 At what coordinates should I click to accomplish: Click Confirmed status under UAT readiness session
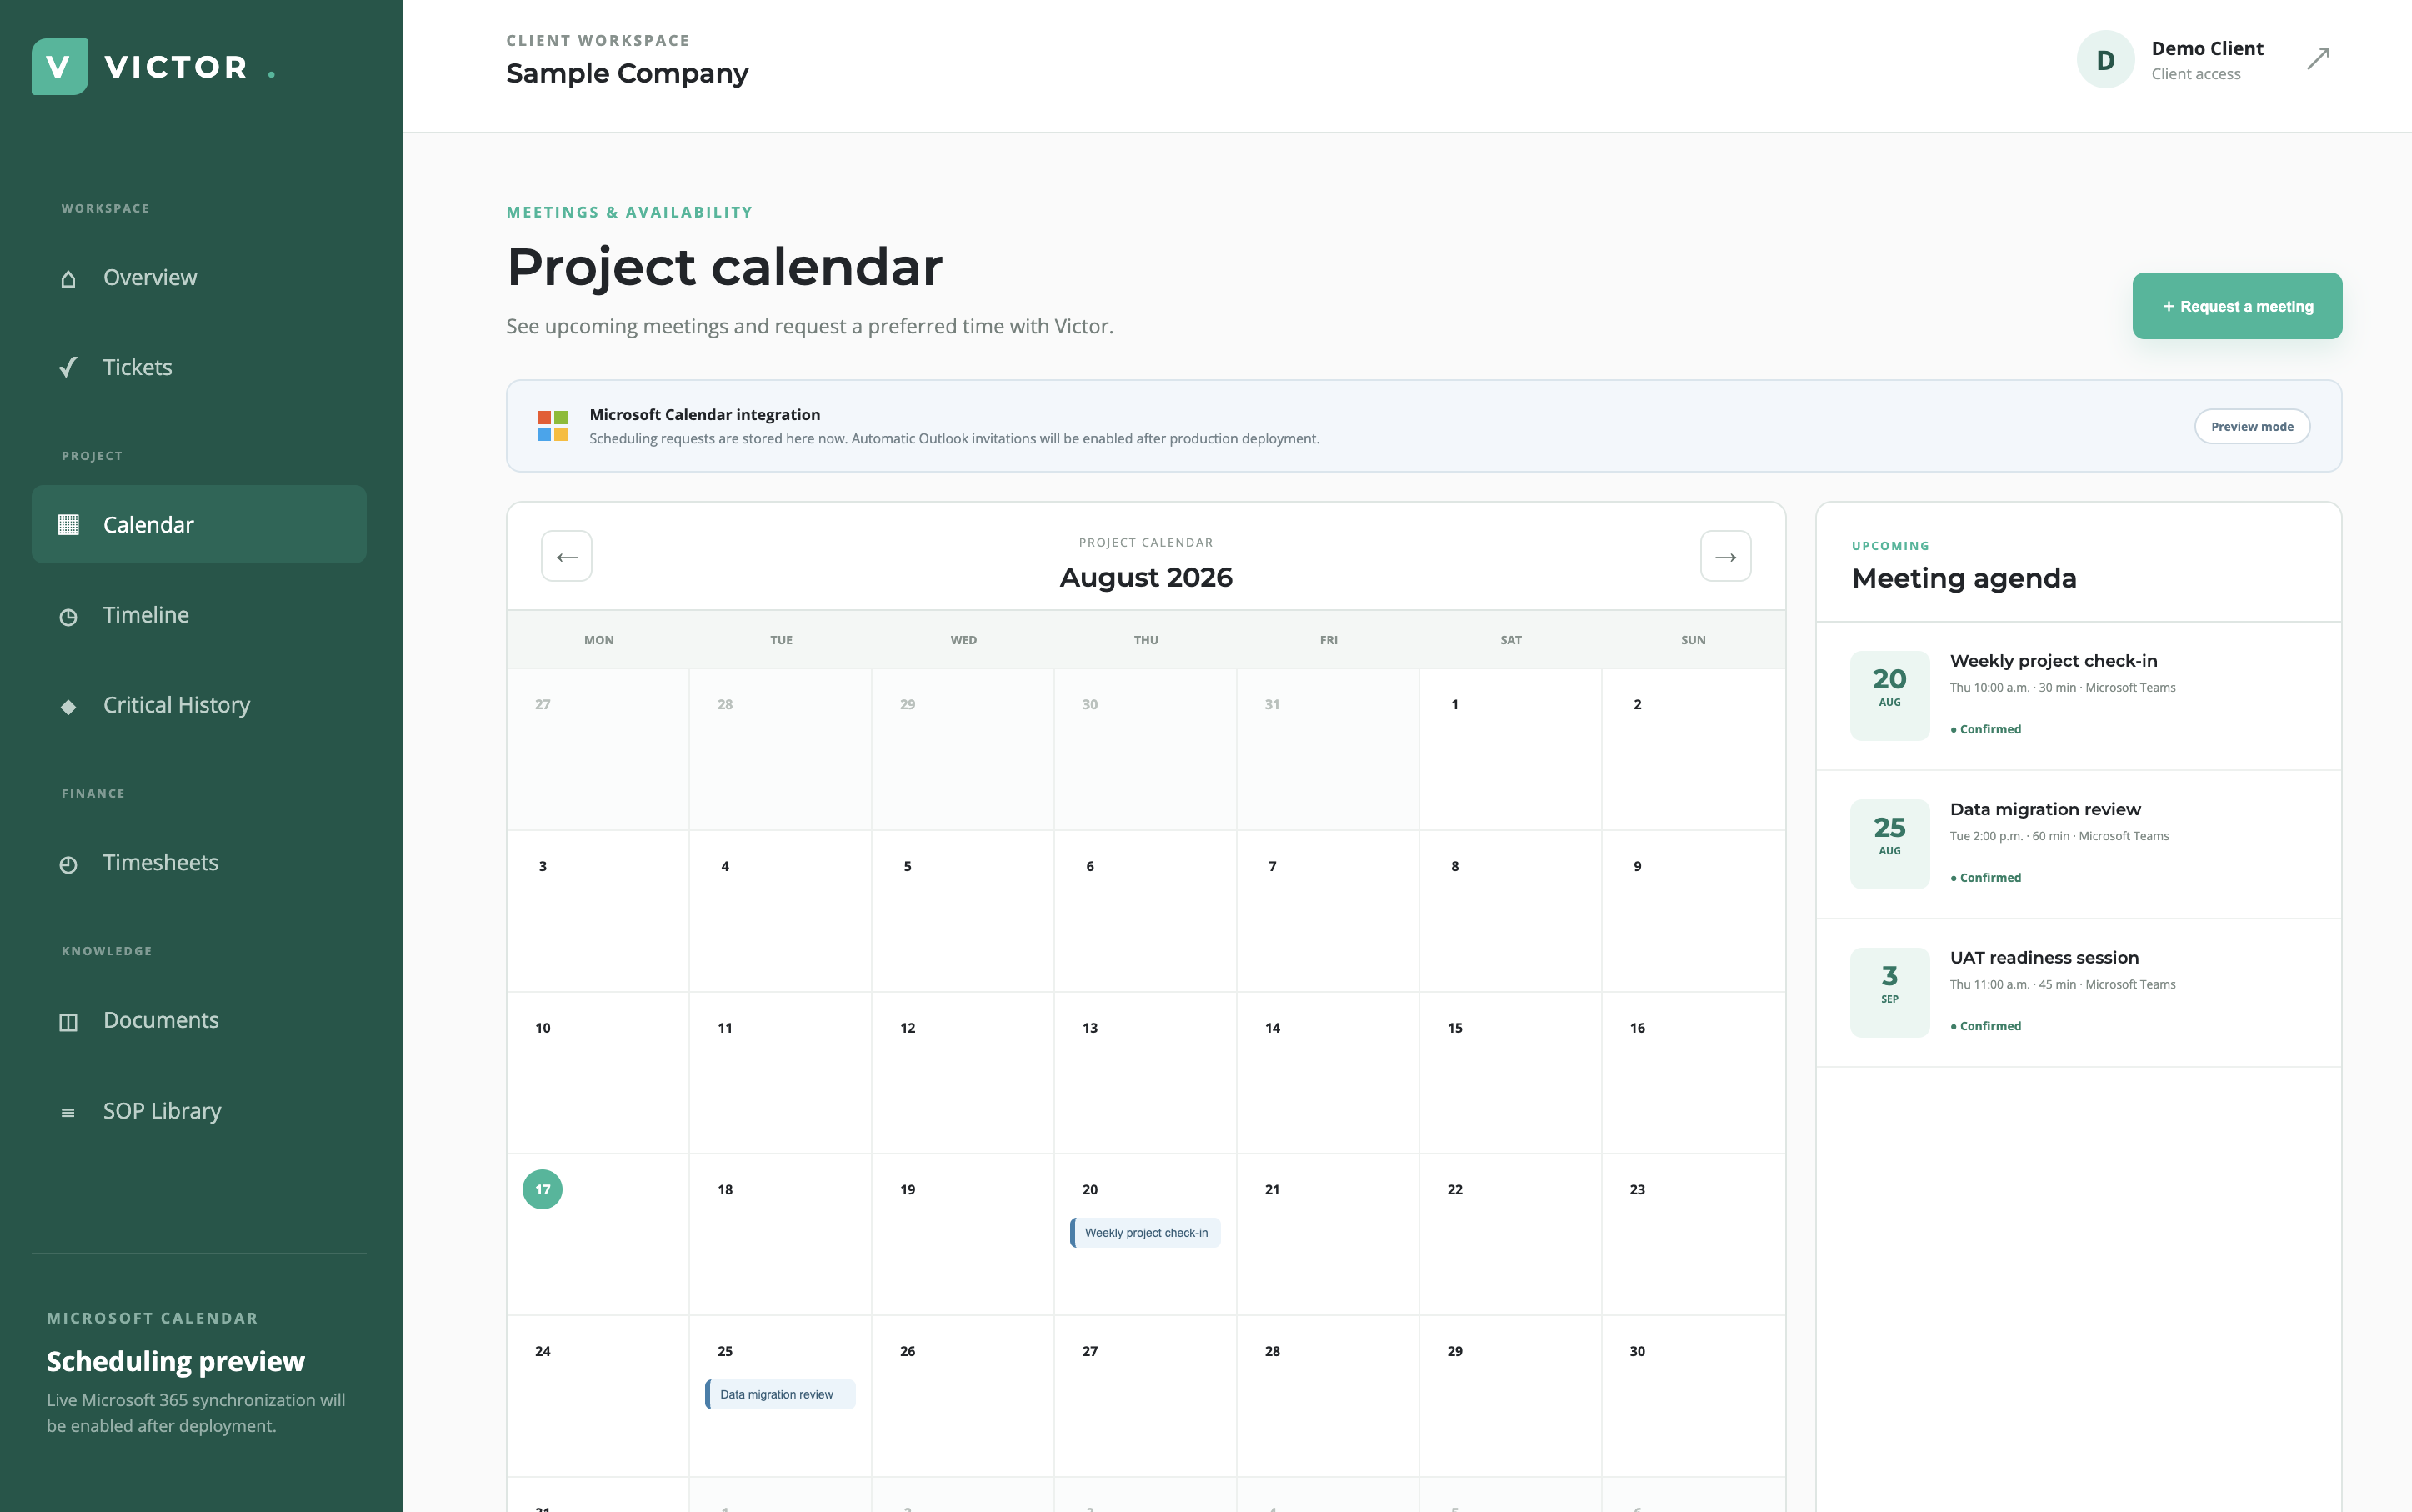(1986, 1026)
